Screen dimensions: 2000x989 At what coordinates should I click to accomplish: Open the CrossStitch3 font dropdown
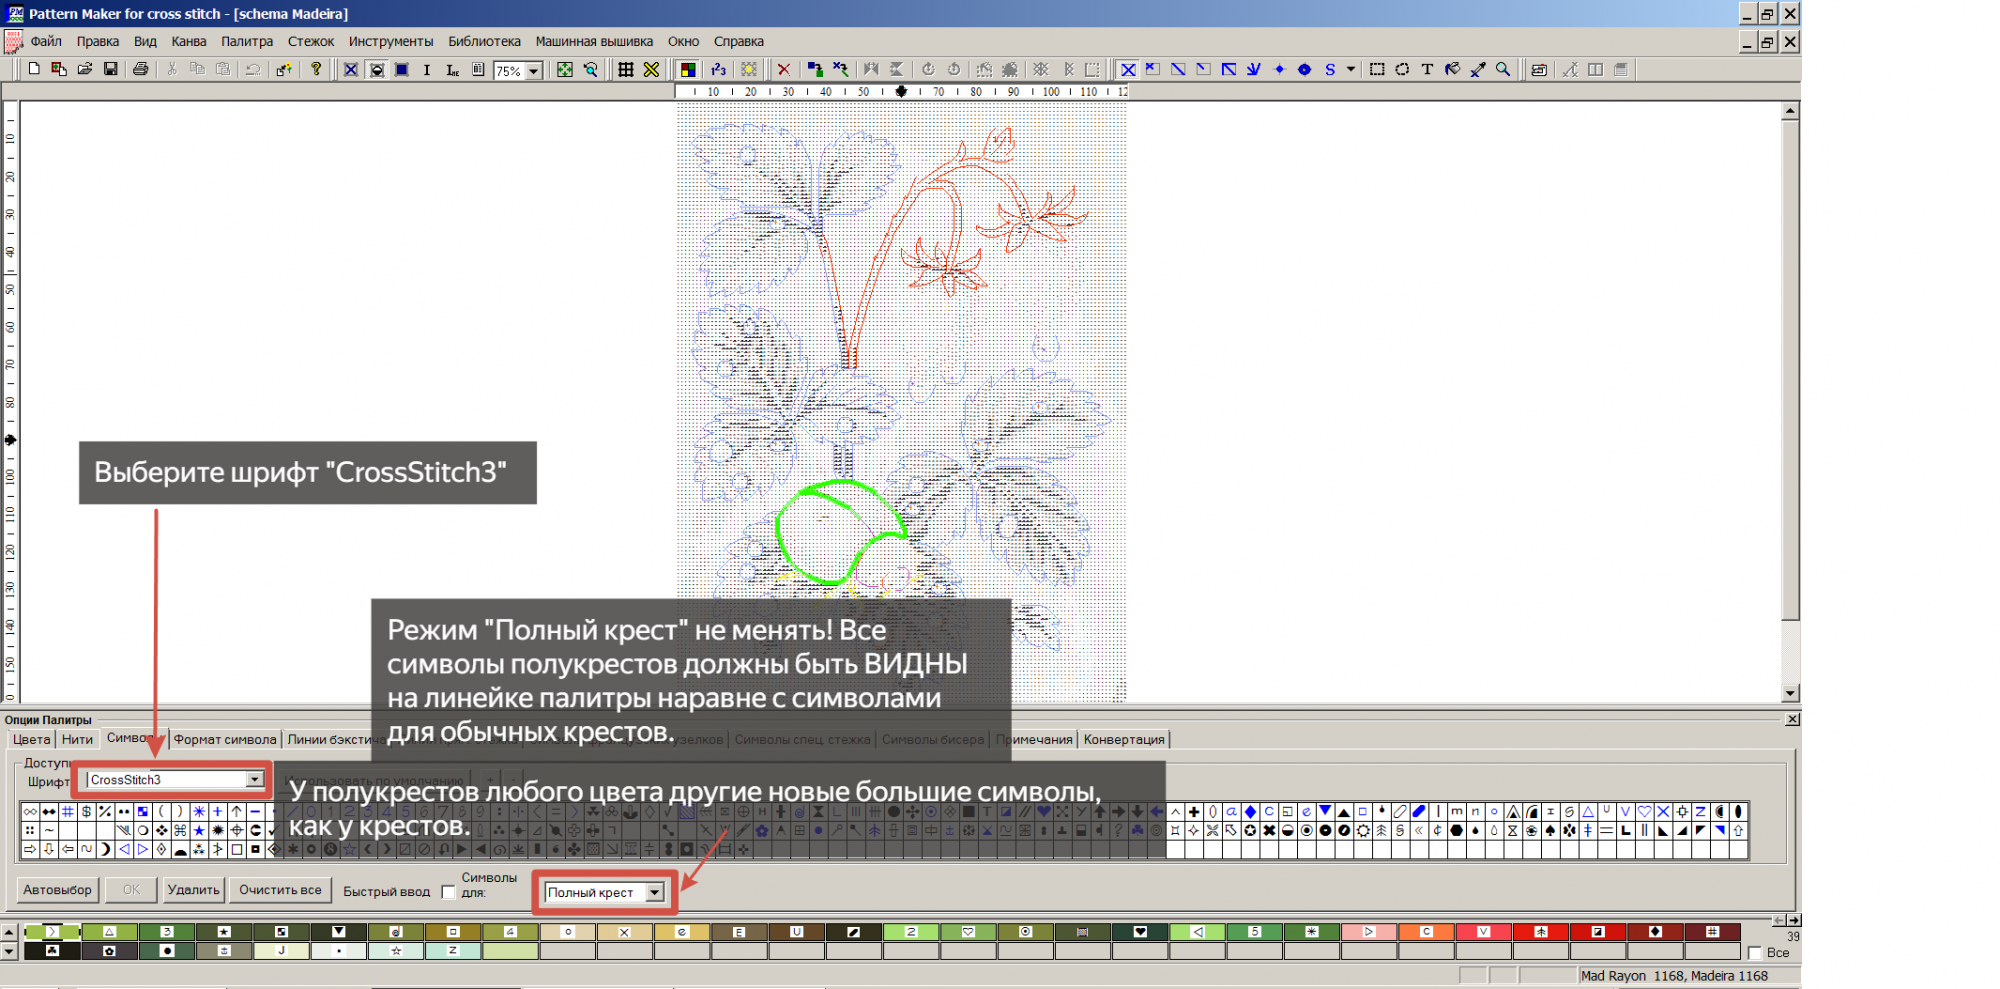255,779
